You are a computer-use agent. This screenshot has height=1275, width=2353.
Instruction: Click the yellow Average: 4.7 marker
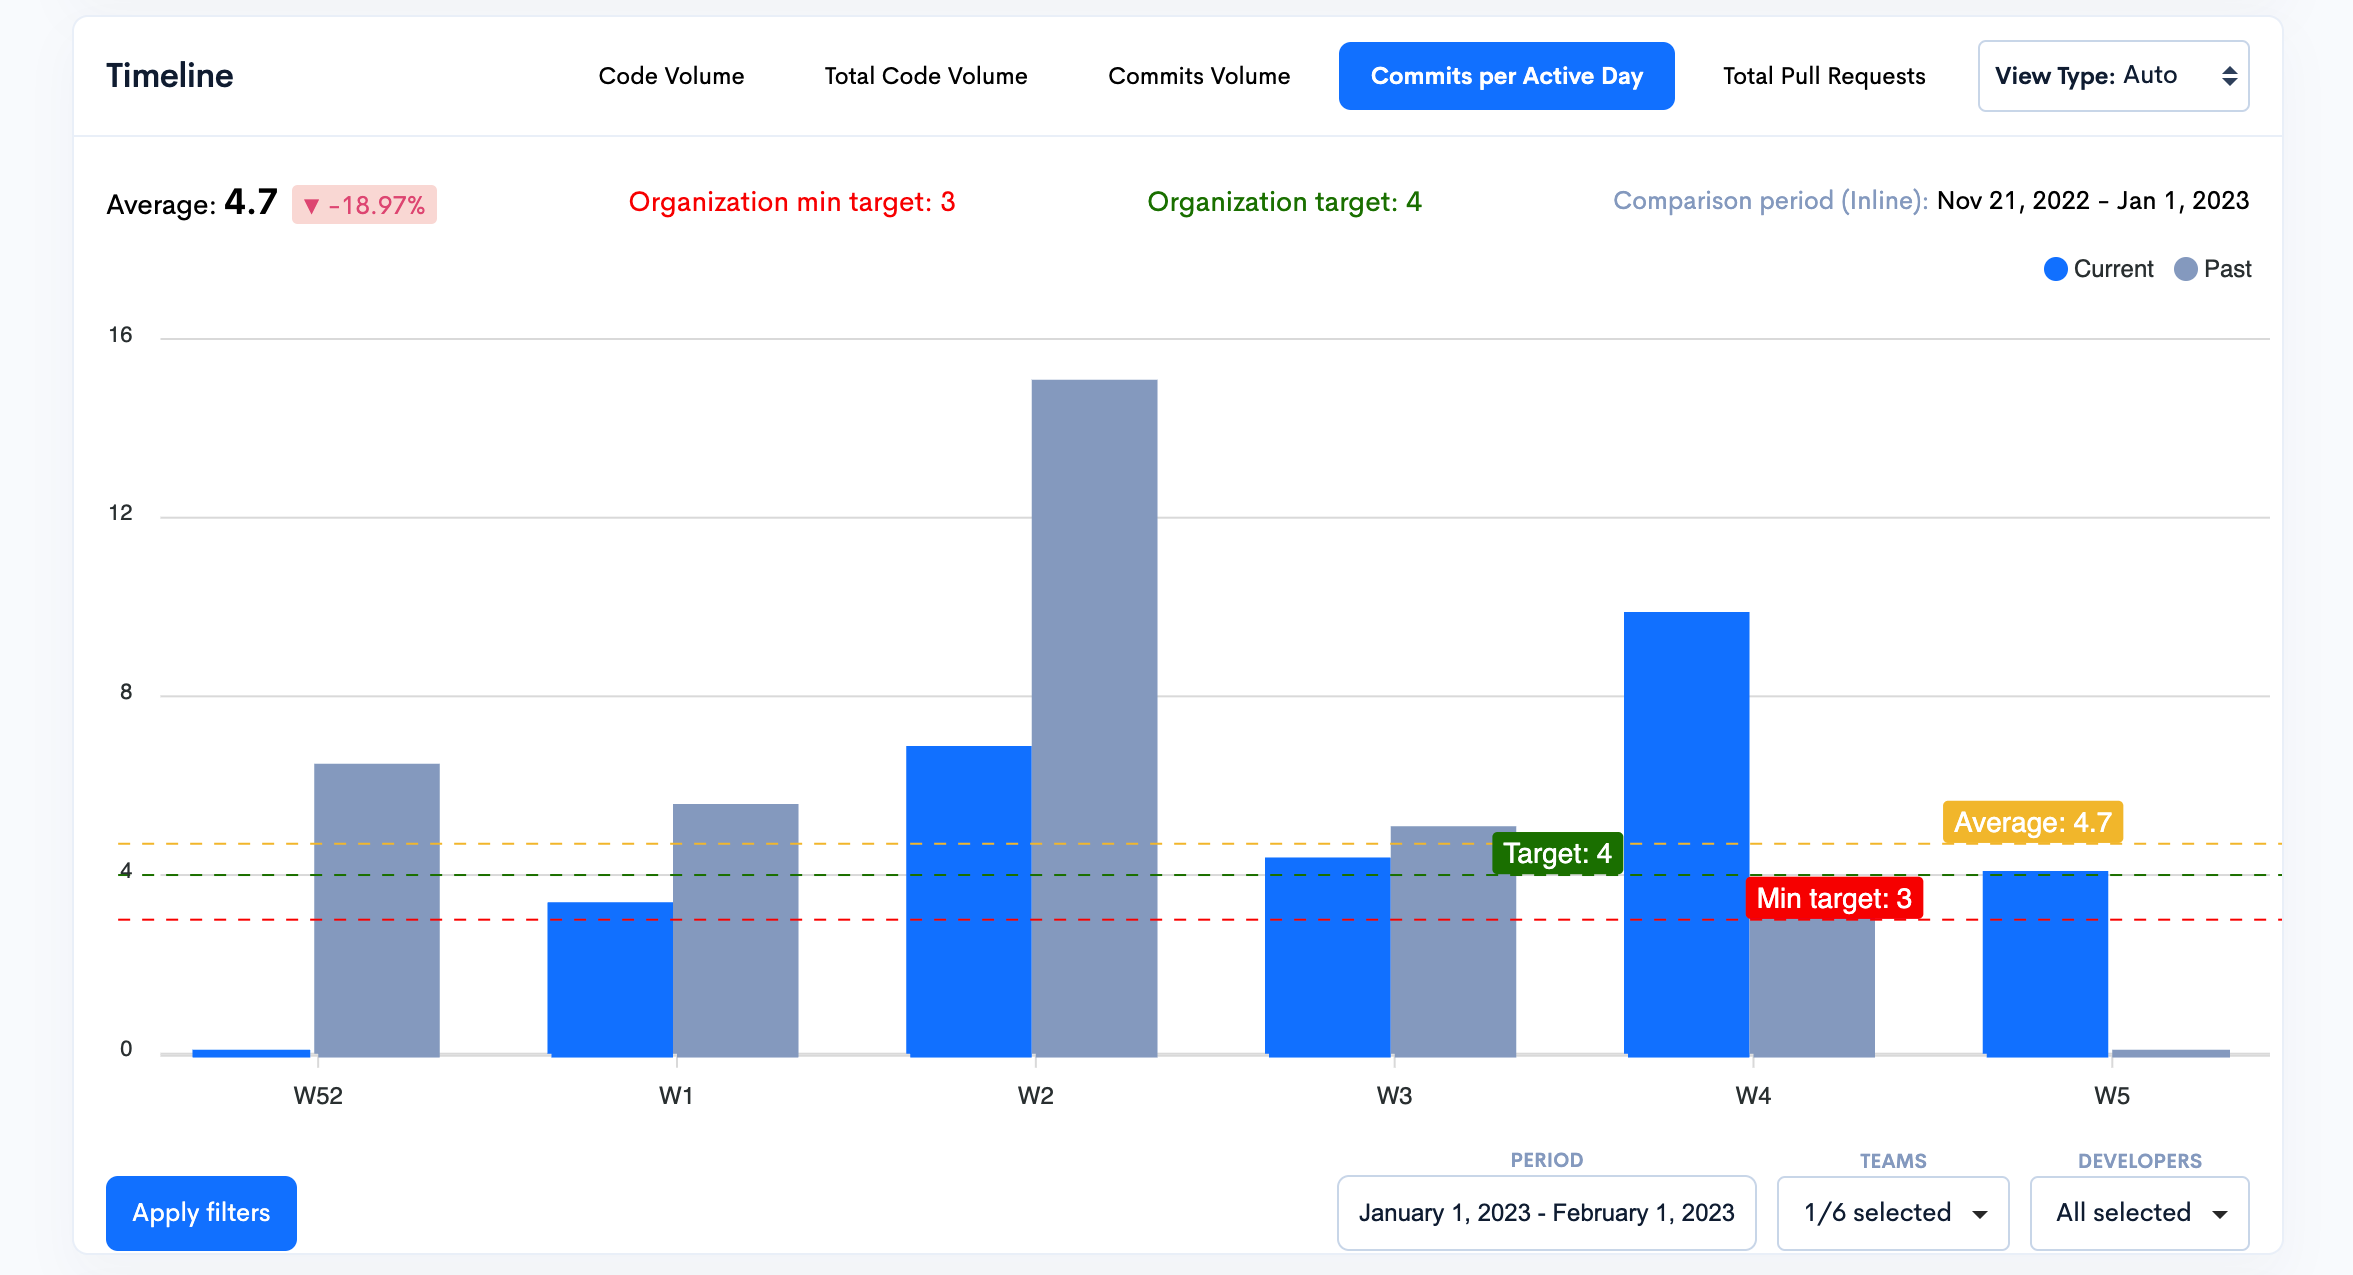pyautogui.click(x=2032, y=822)
